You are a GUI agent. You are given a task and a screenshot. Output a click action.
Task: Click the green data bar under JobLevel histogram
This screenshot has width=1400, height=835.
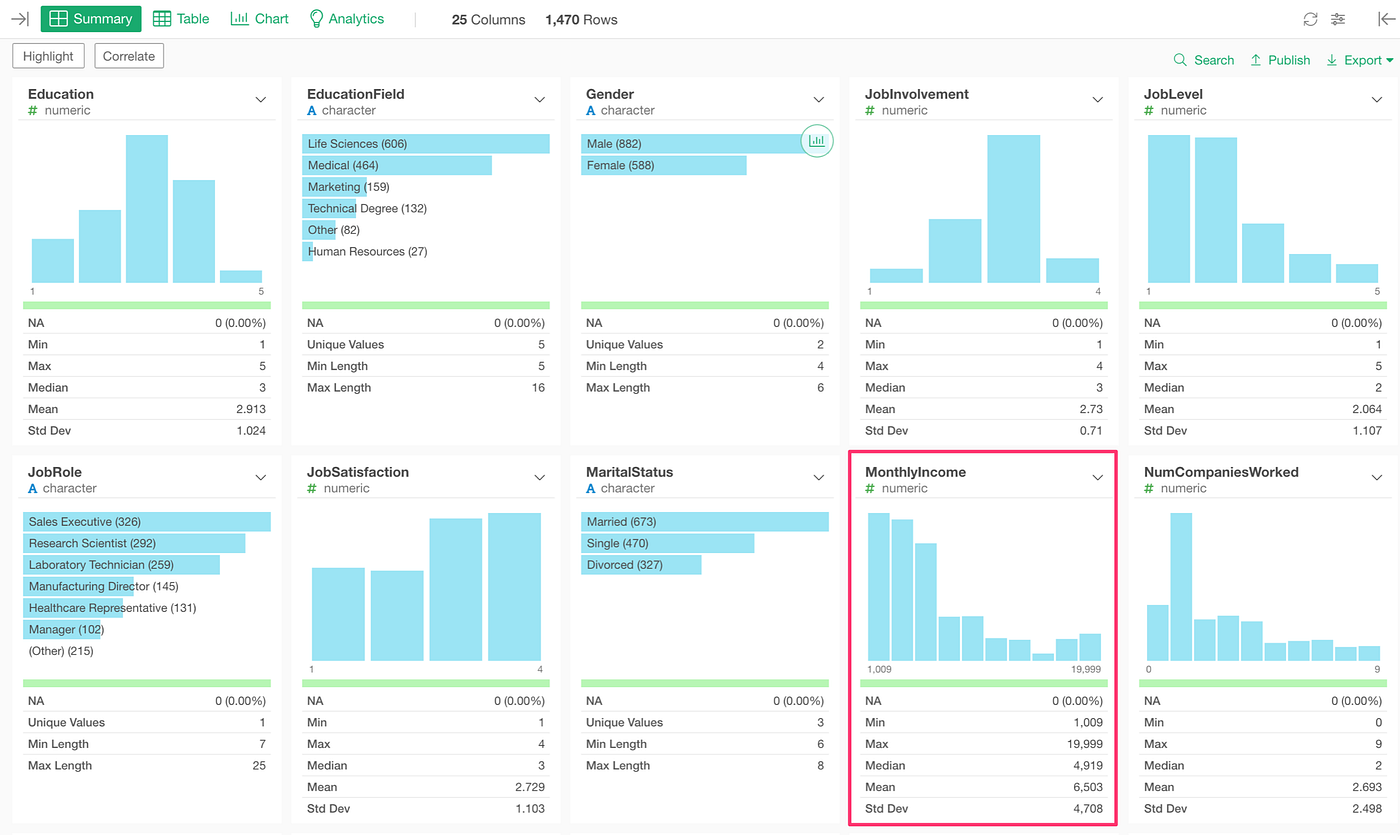pyautogui.click(x=1263, y=305)
